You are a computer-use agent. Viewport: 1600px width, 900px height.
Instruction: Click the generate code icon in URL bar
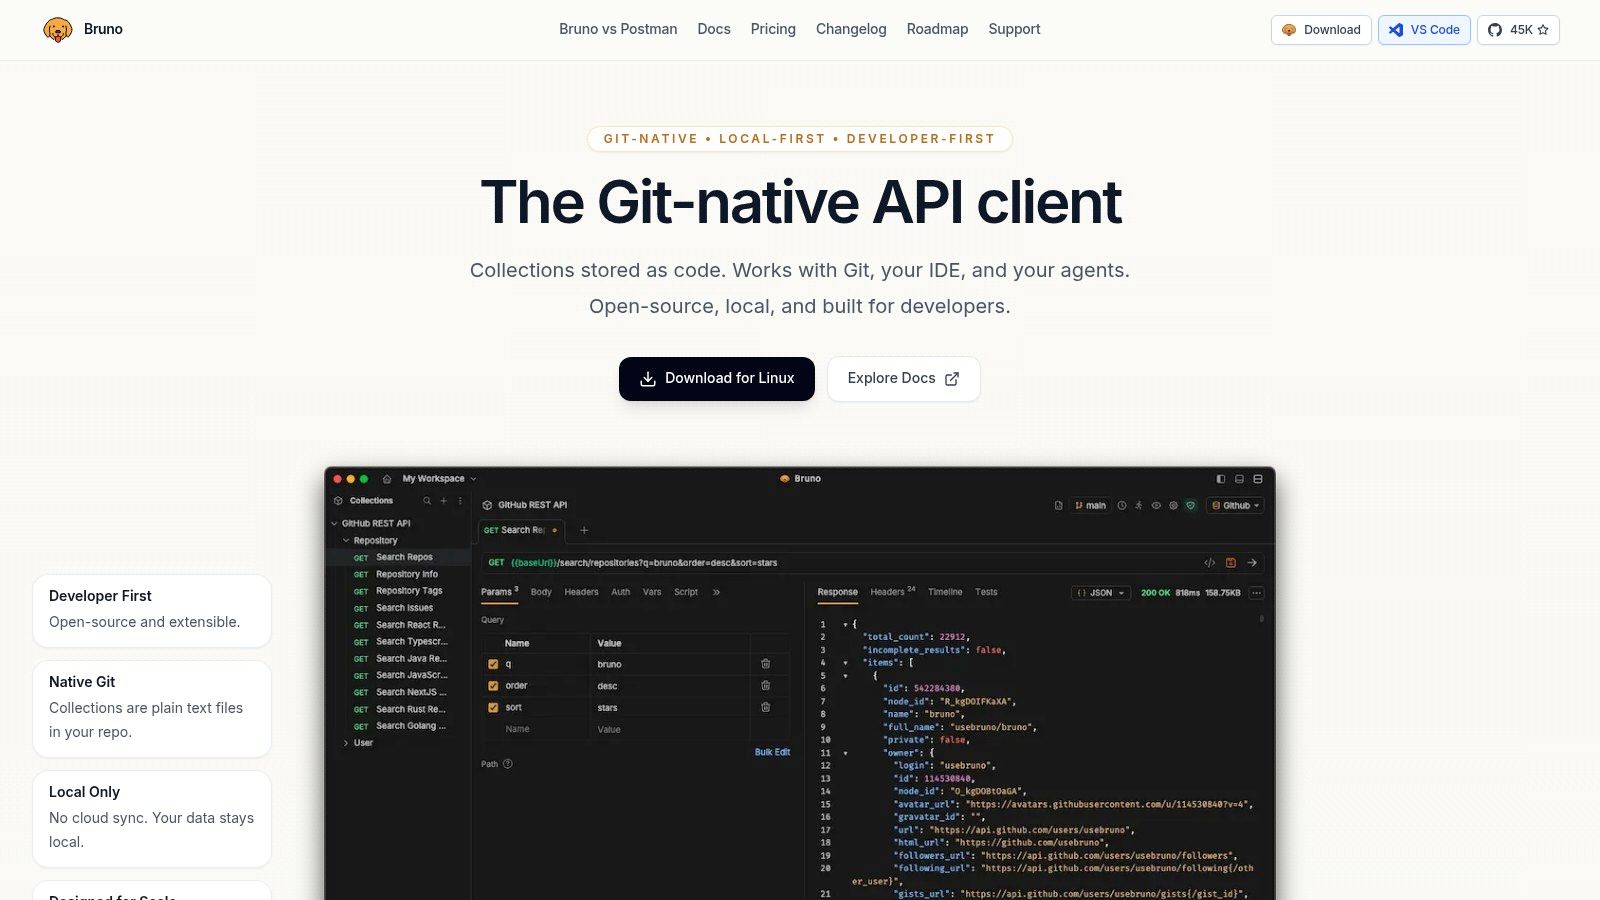click(x=1209, y=563)
